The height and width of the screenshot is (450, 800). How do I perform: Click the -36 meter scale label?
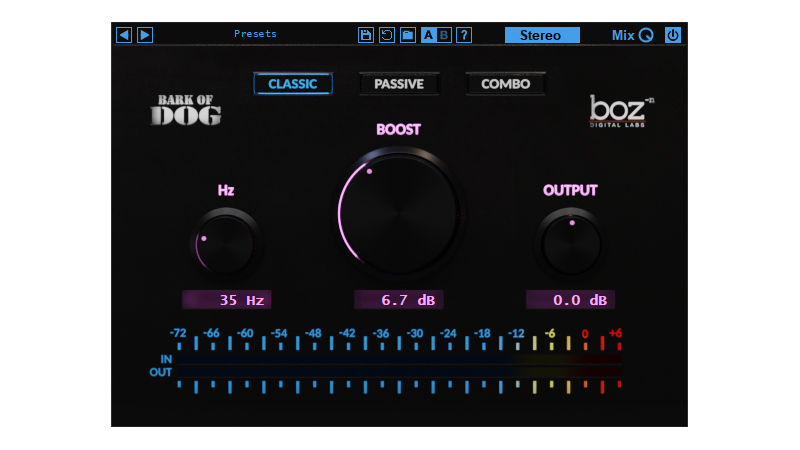(x=381, y=333)
